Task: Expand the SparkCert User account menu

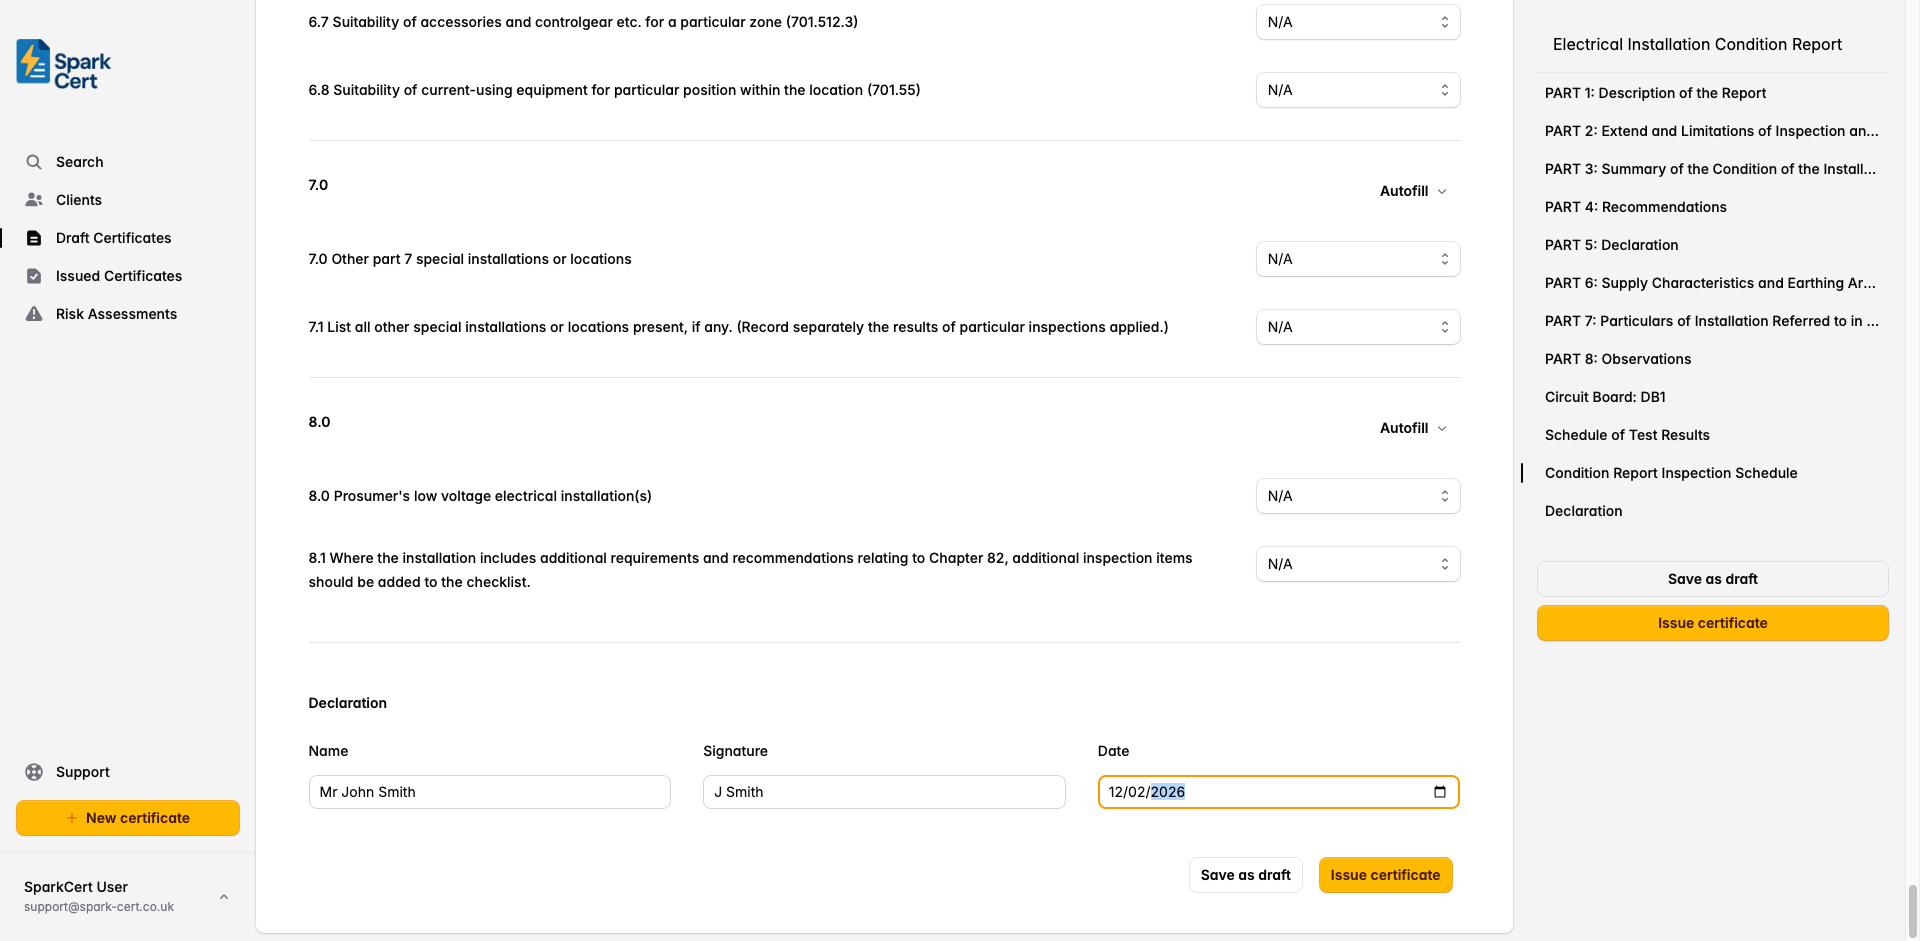Action: 224,896
